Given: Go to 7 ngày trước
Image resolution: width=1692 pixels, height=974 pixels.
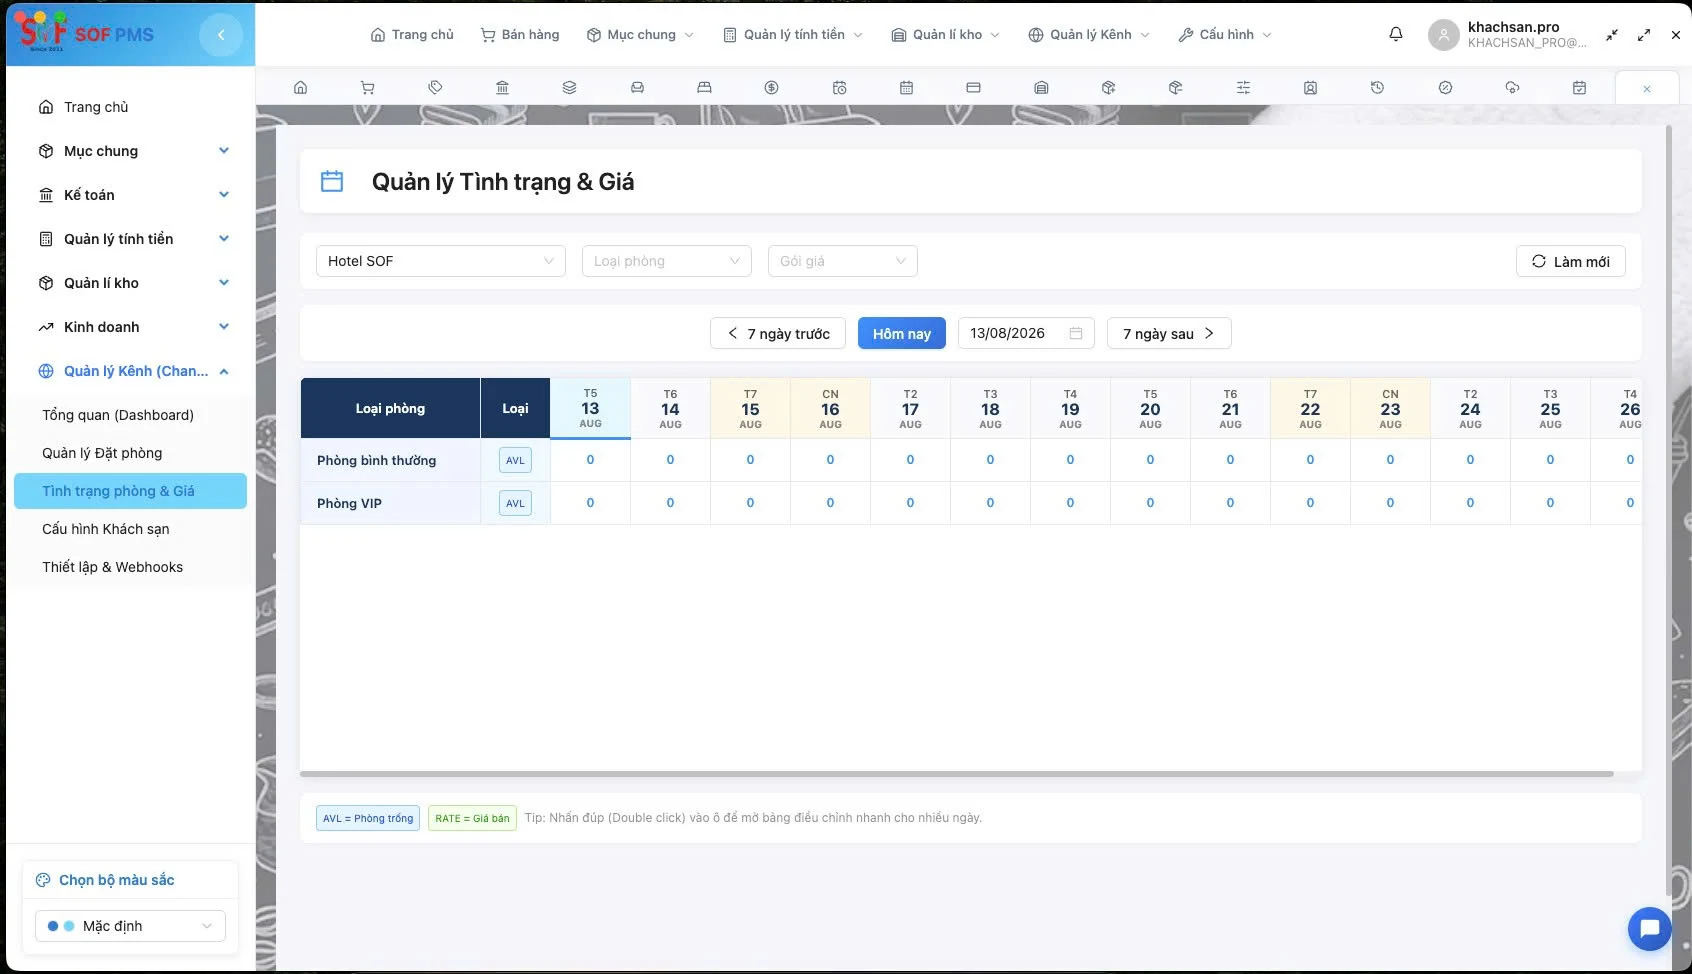Looking at the screenshot, I should [x=778, y=333].
